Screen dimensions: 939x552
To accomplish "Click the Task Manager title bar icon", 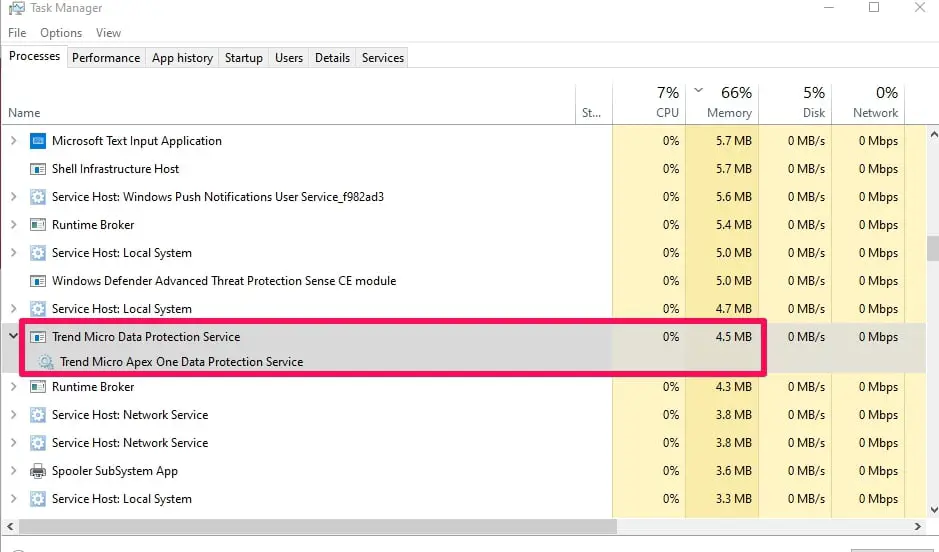I will pos(16,8).
